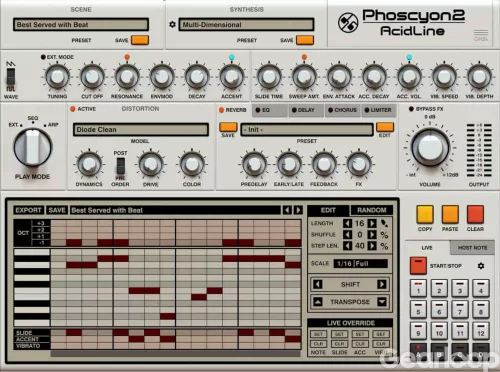The image size is (500, 372).
Task: Select the LIVE tab
Action: pos(427,248)
